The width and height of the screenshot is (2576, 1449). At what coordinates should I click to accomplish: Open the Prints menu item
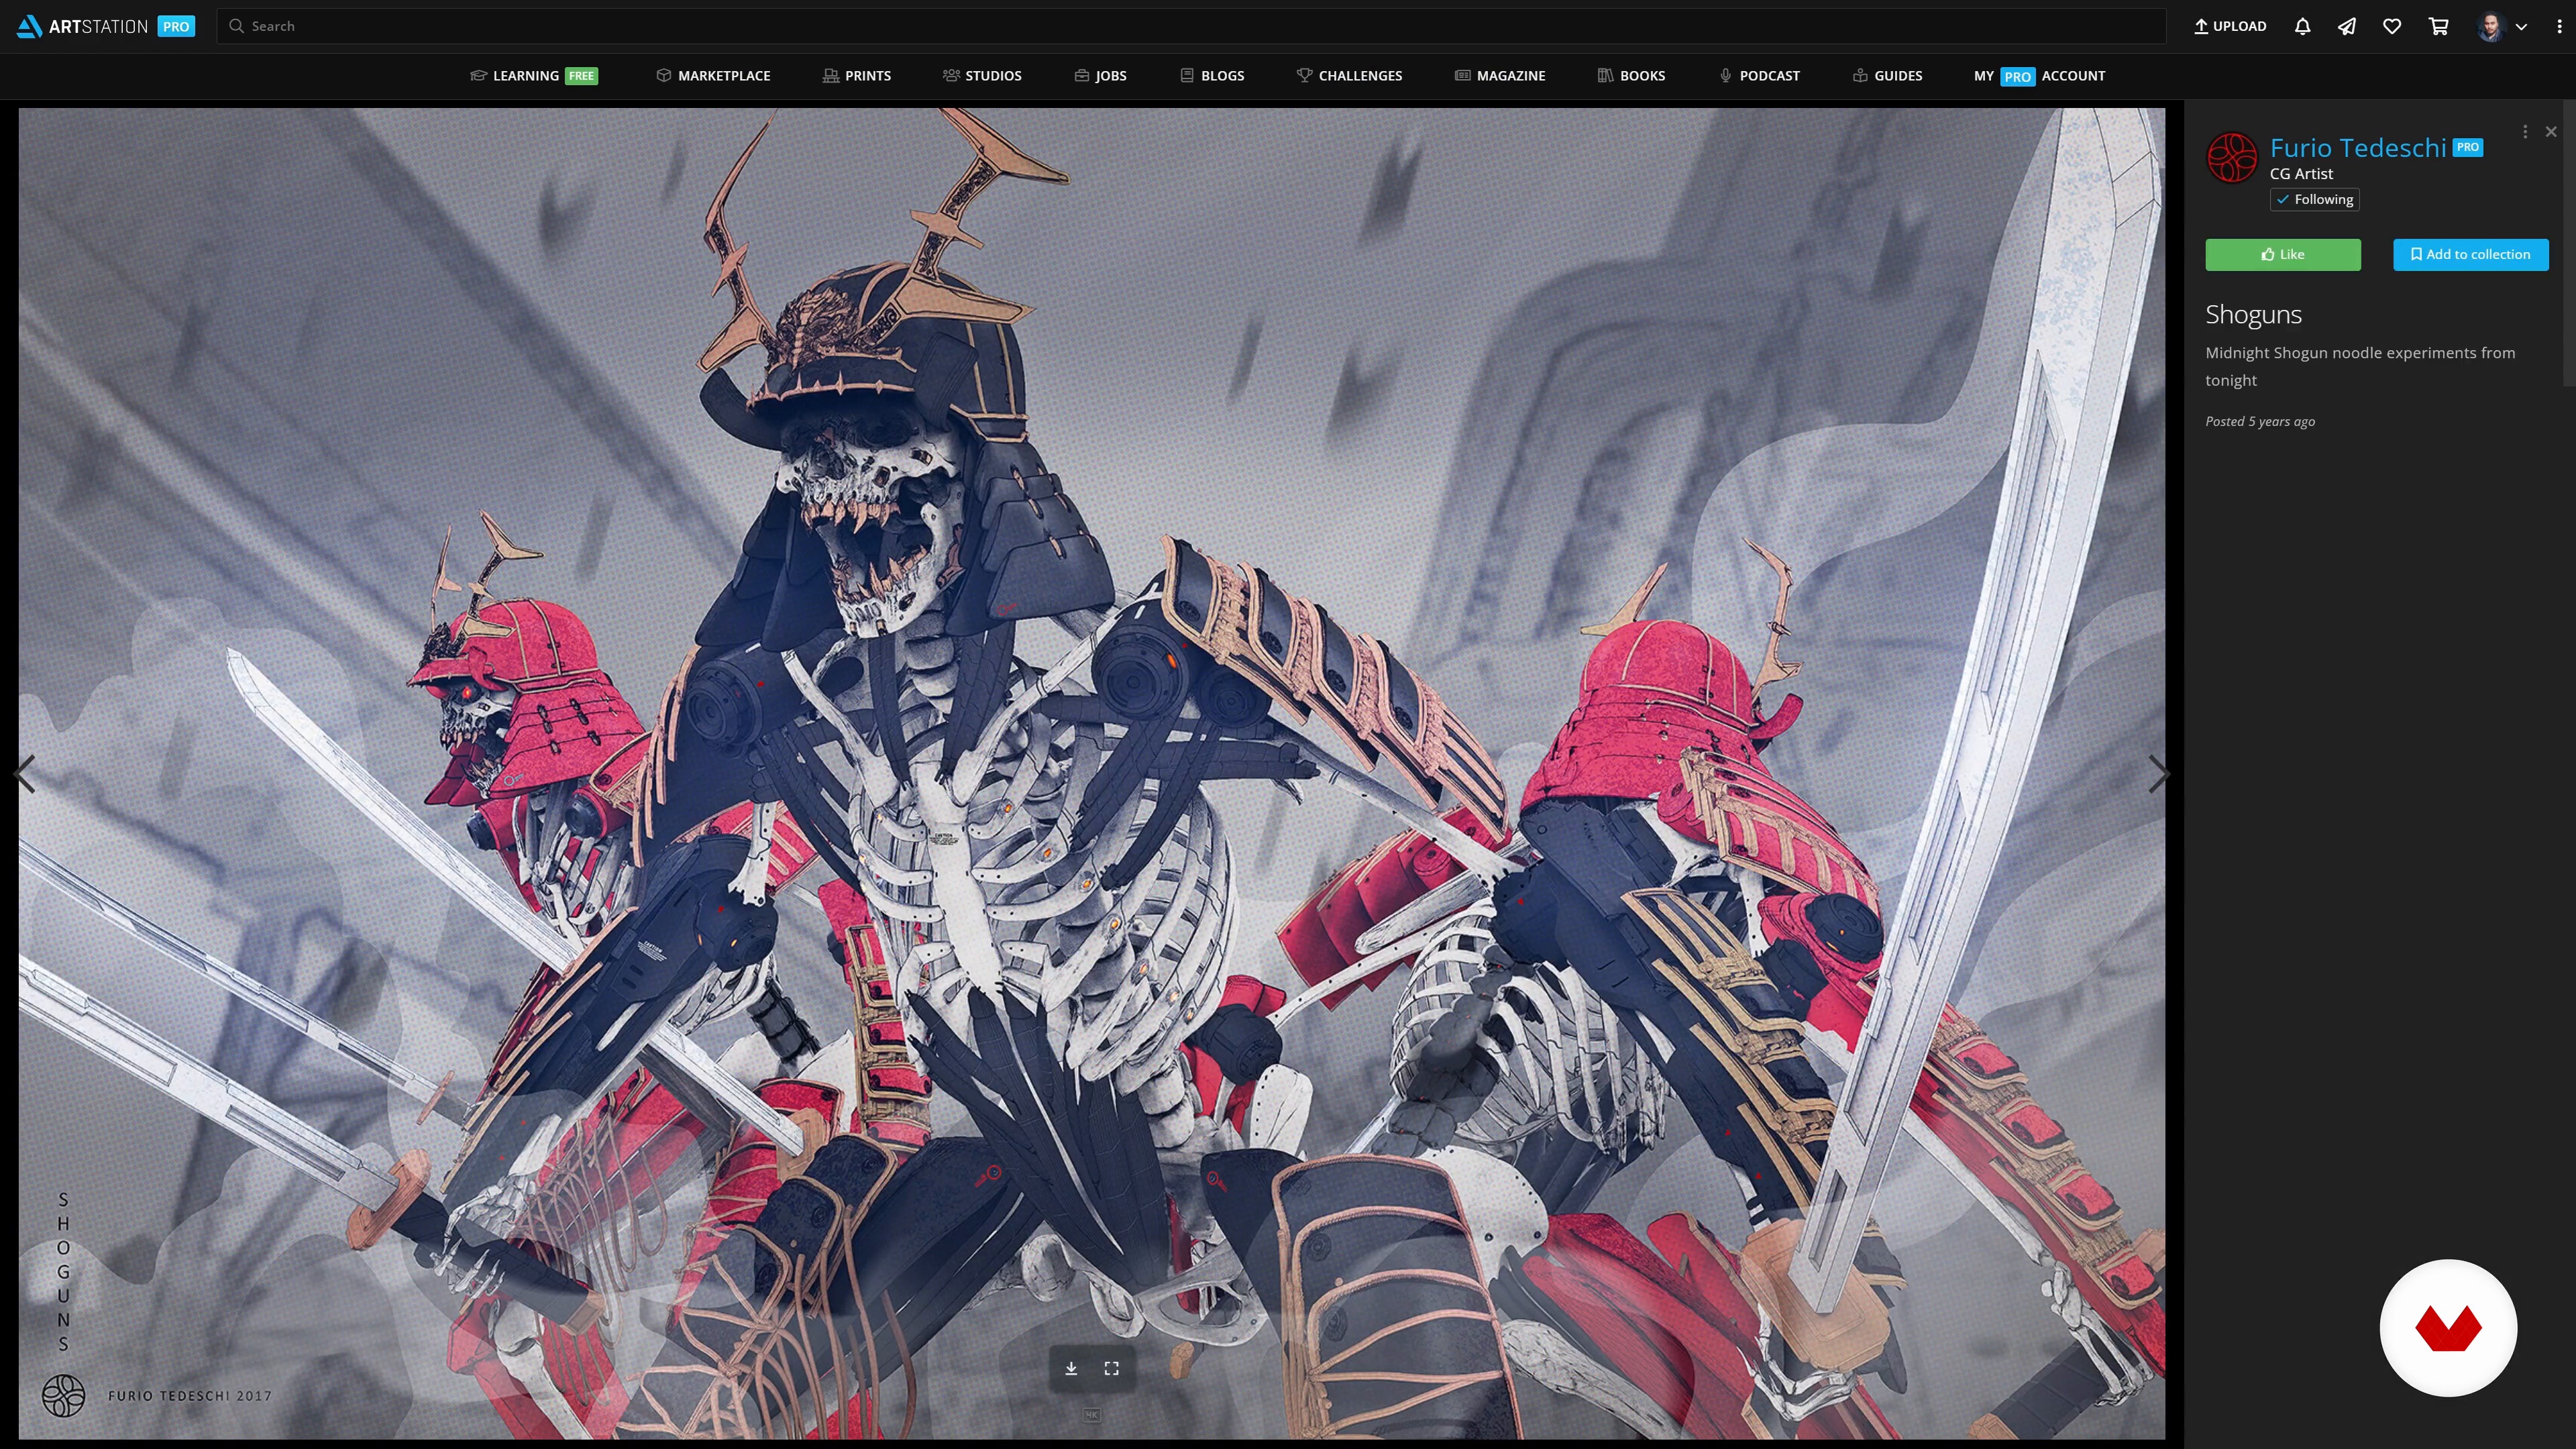(x=857, y=76)
